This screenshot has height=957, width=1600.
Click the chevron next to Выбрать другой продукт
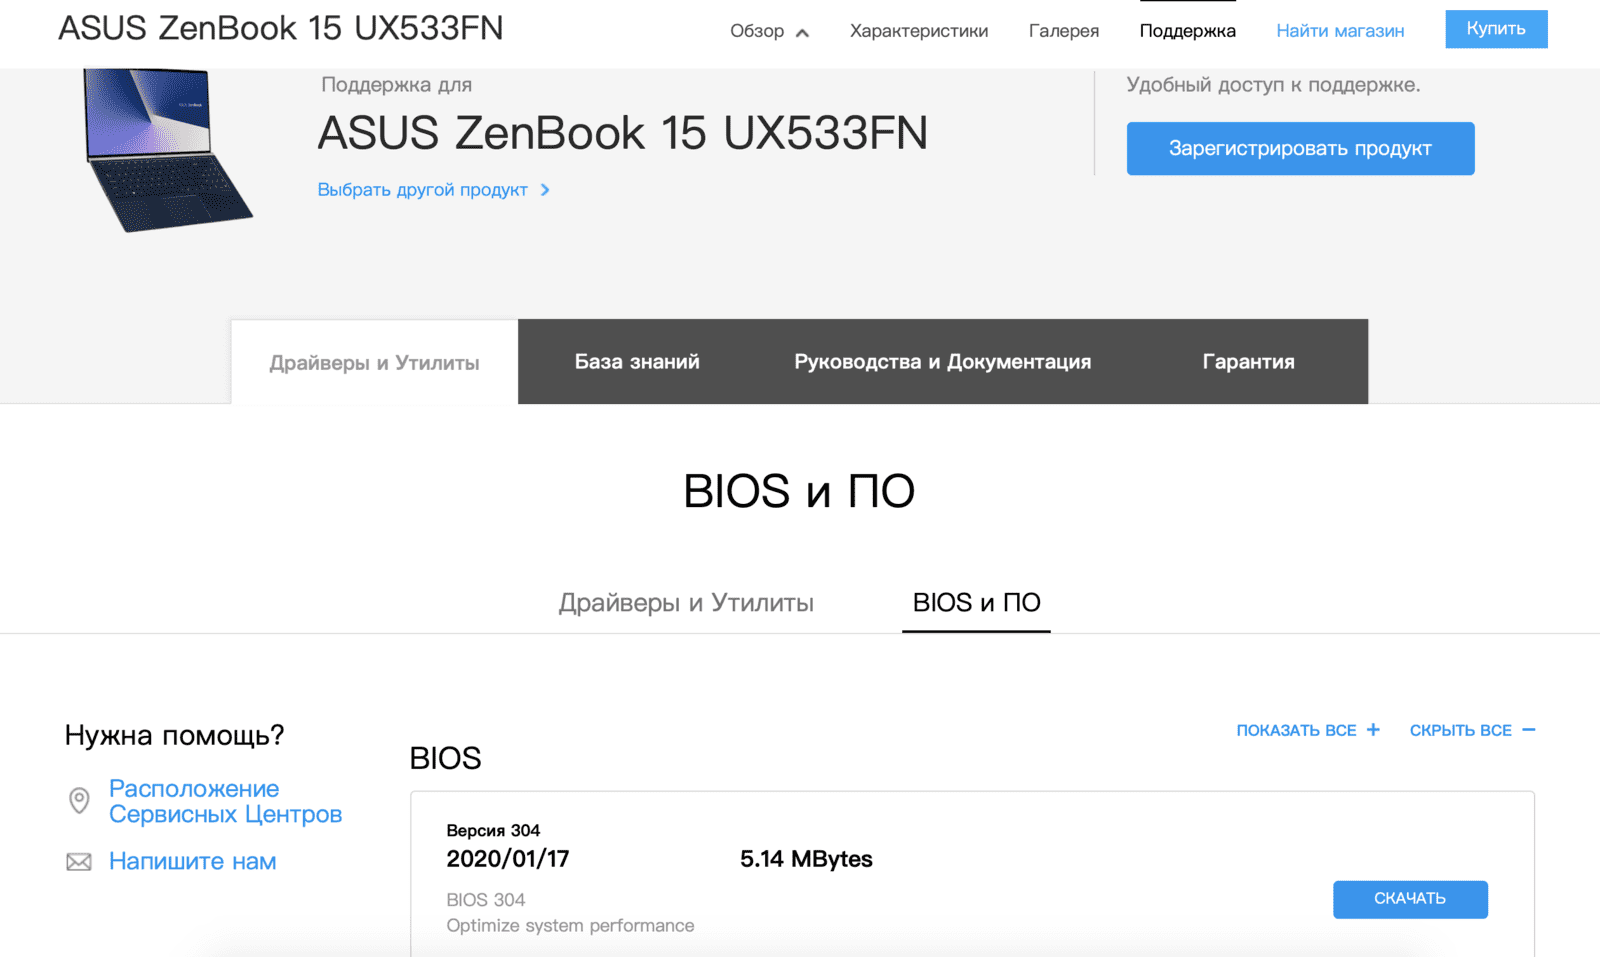(545, 190)
